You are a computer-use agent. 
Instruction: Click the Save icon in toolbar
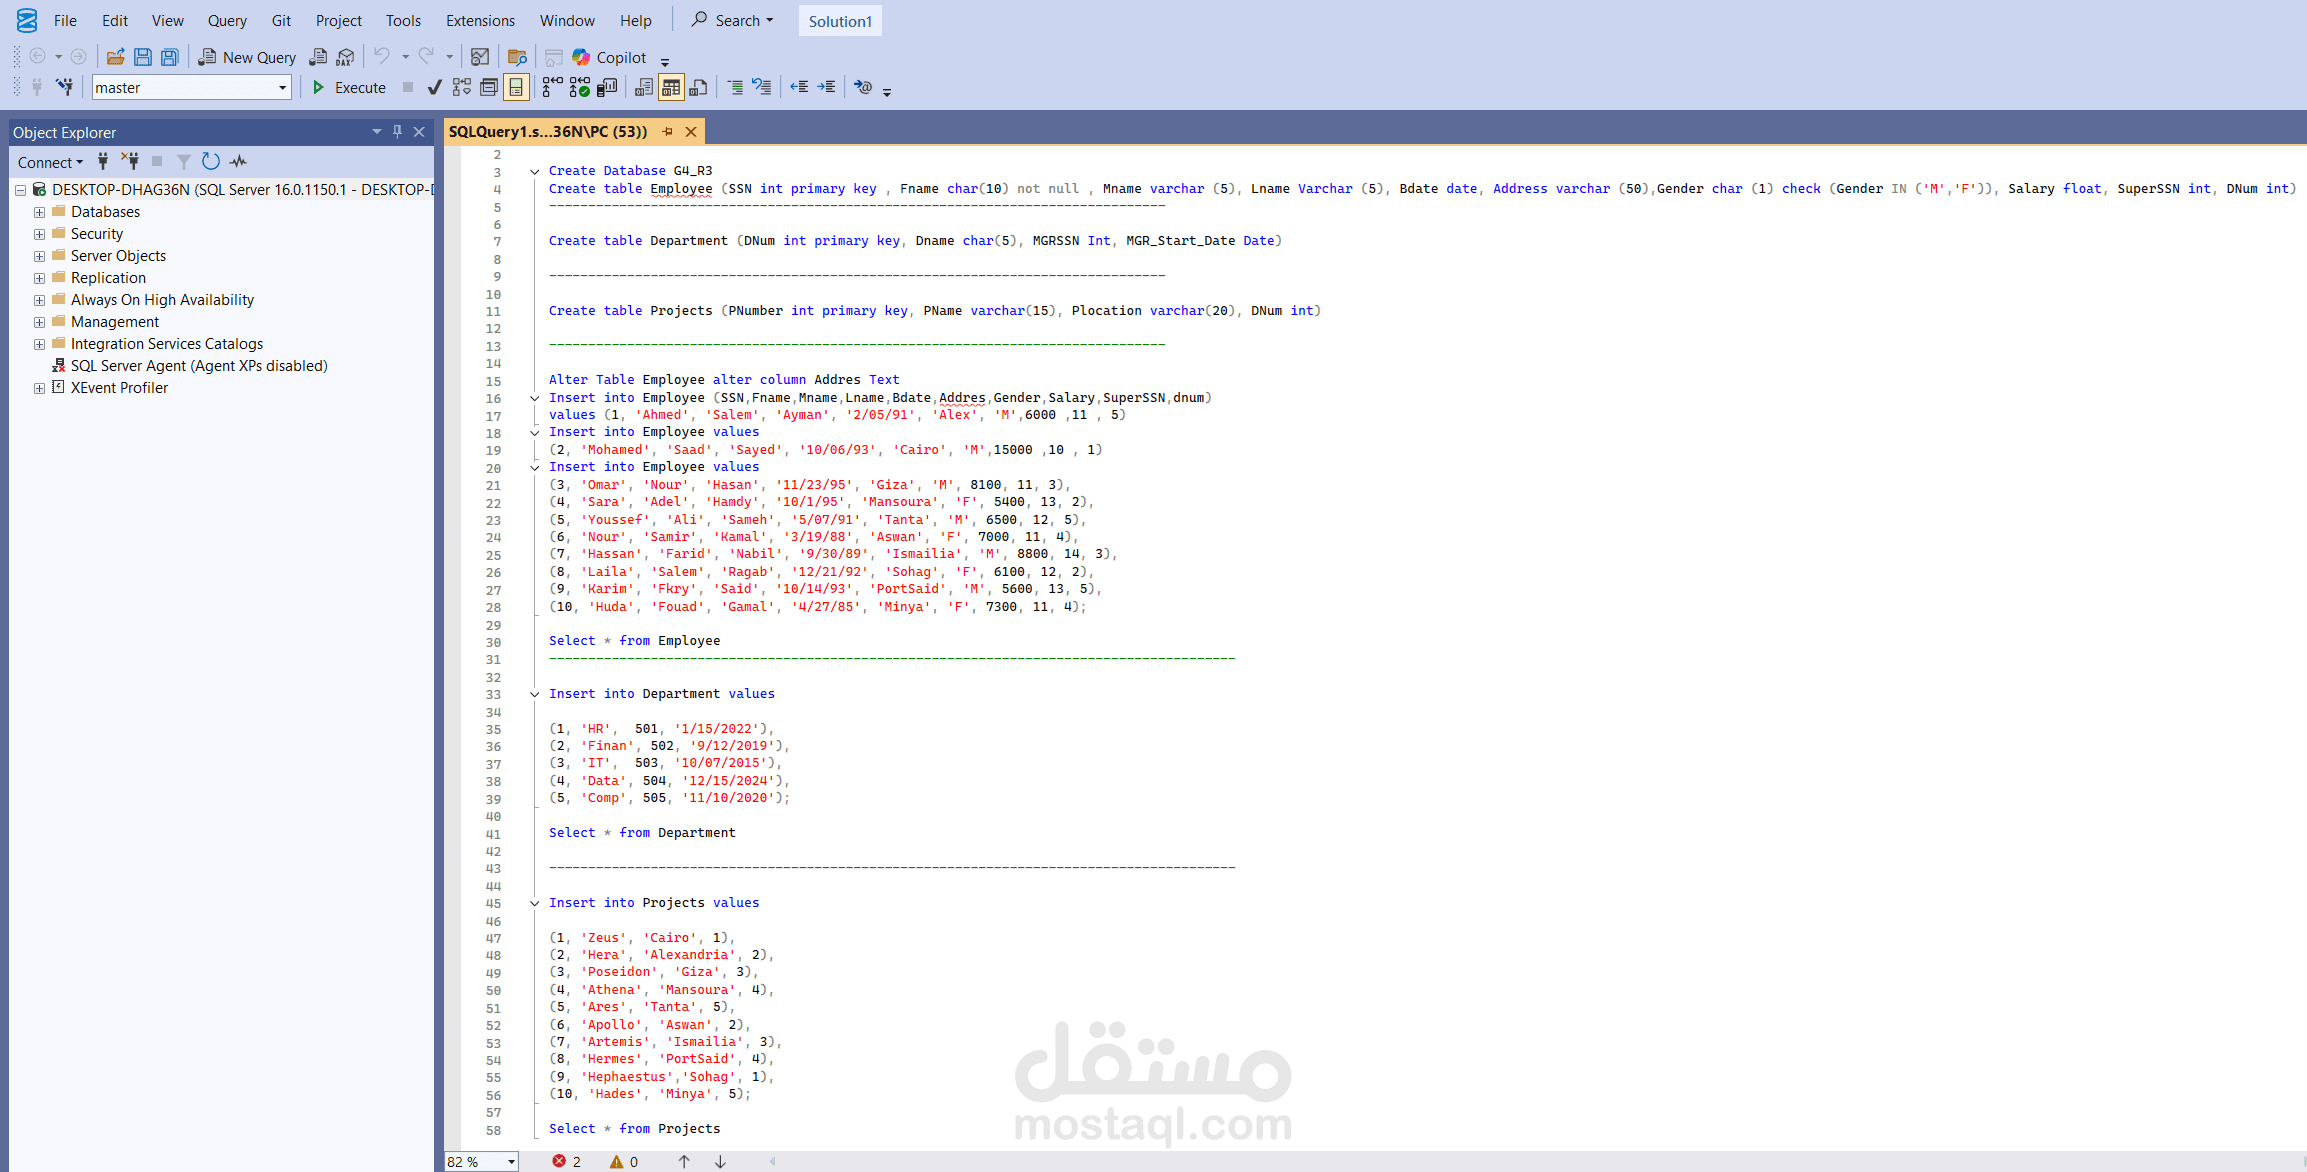tap(143, 57)
